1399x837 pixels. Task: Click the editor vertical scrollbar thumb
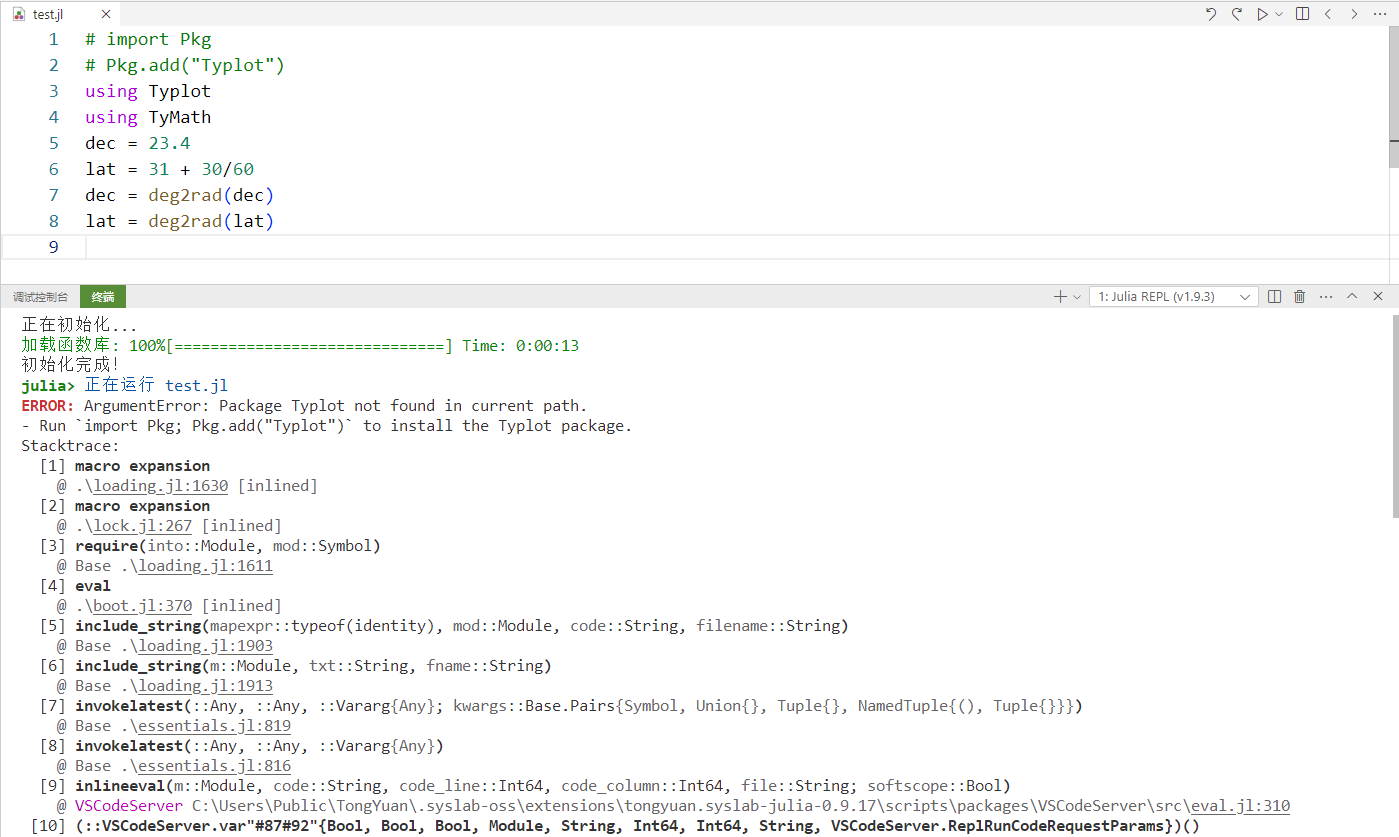pyautogui.click(x=1393, y=96)
